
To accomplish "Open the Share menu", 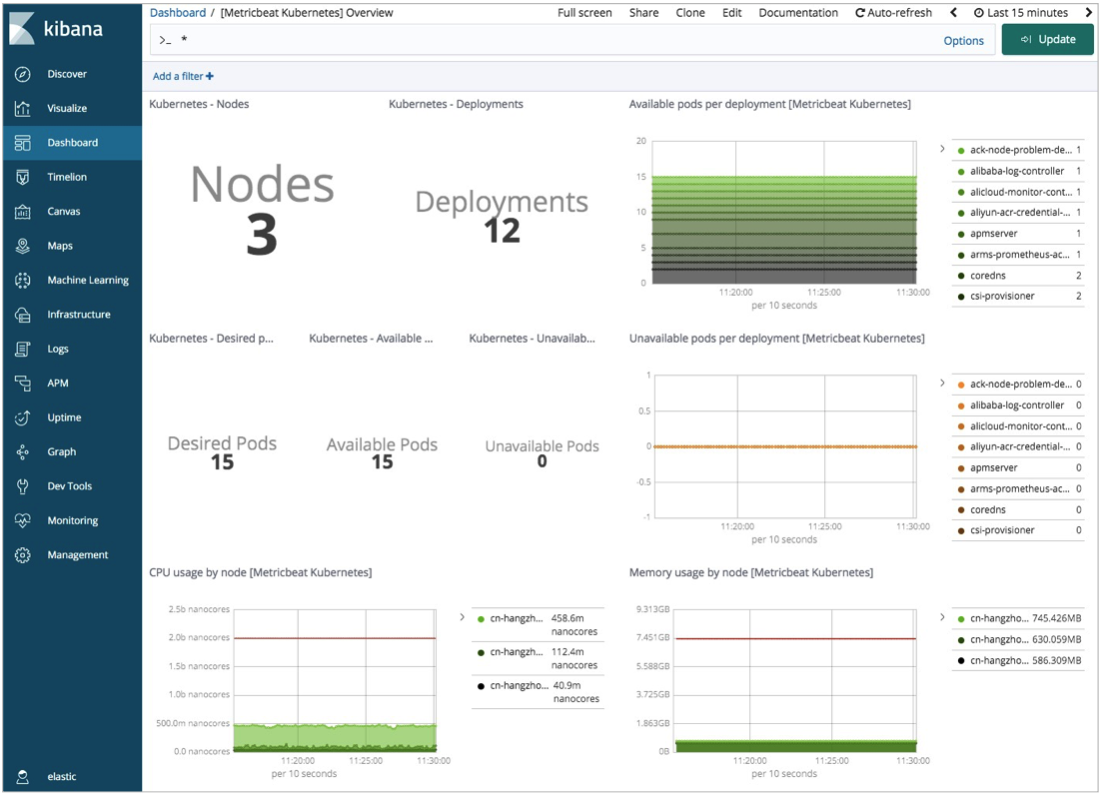I will coord(644,13).
